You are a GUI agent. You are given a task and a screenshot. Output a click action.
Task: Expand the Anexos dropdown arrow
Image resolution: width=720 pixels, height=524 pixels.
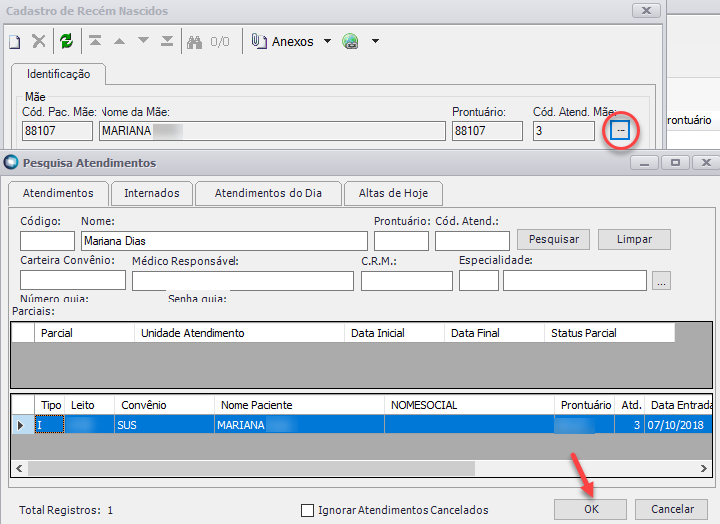[x=327, y=41]
